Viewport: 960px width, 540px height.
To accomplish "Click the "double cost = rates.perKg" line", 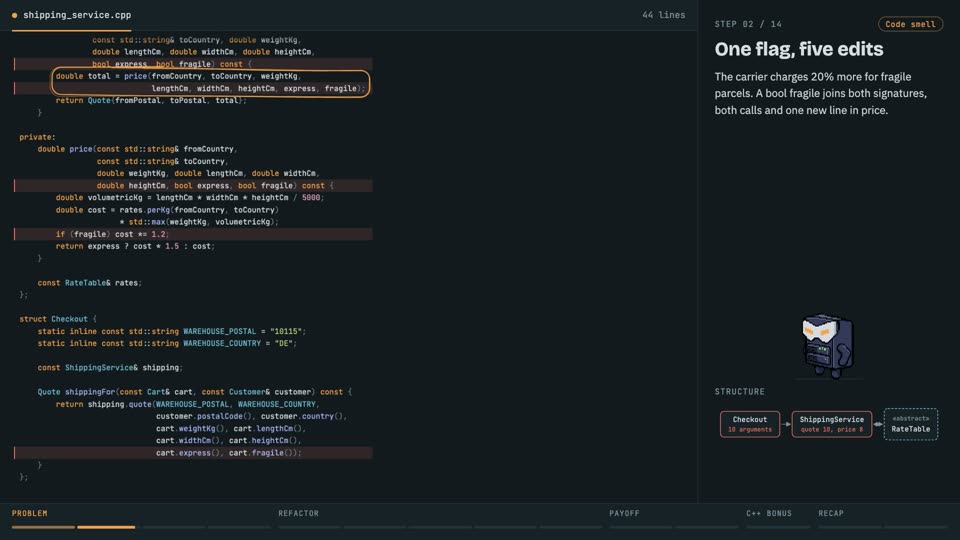I will click(167, 209).
